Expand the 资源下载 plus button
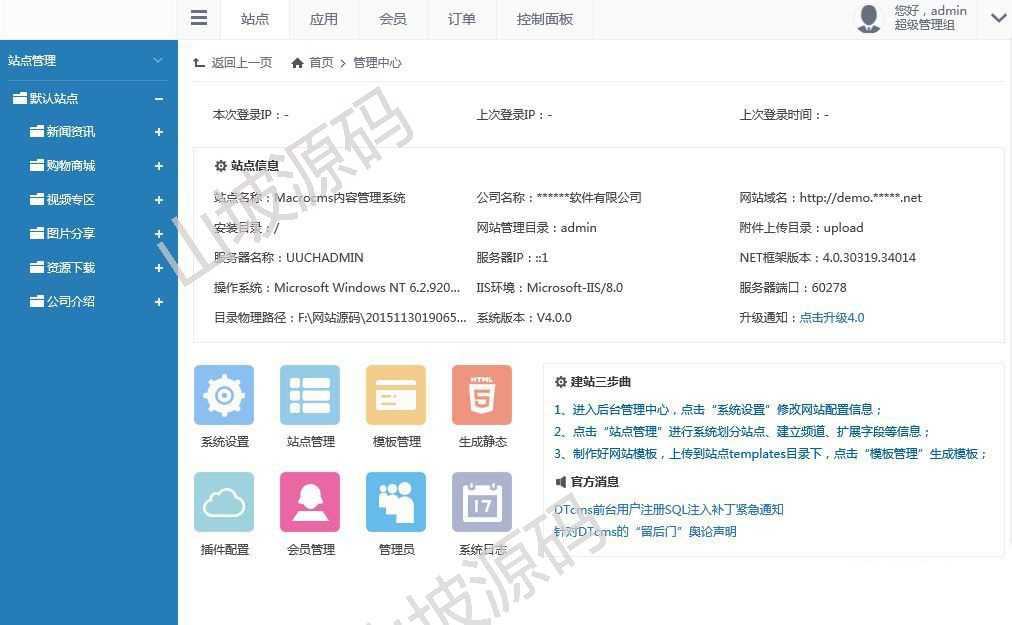1012x625 pixels. [x=159, y=268]
